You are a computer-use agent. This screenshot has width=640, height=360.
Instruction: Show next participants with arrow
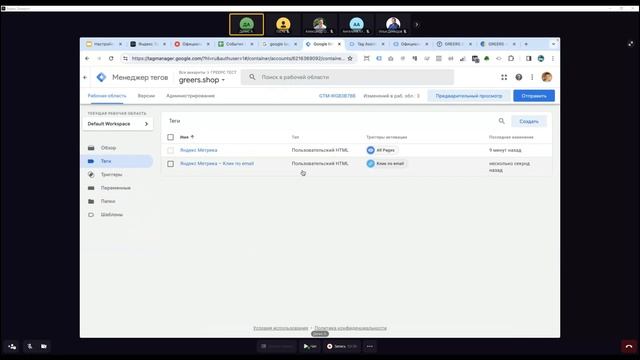click(417, 24)
